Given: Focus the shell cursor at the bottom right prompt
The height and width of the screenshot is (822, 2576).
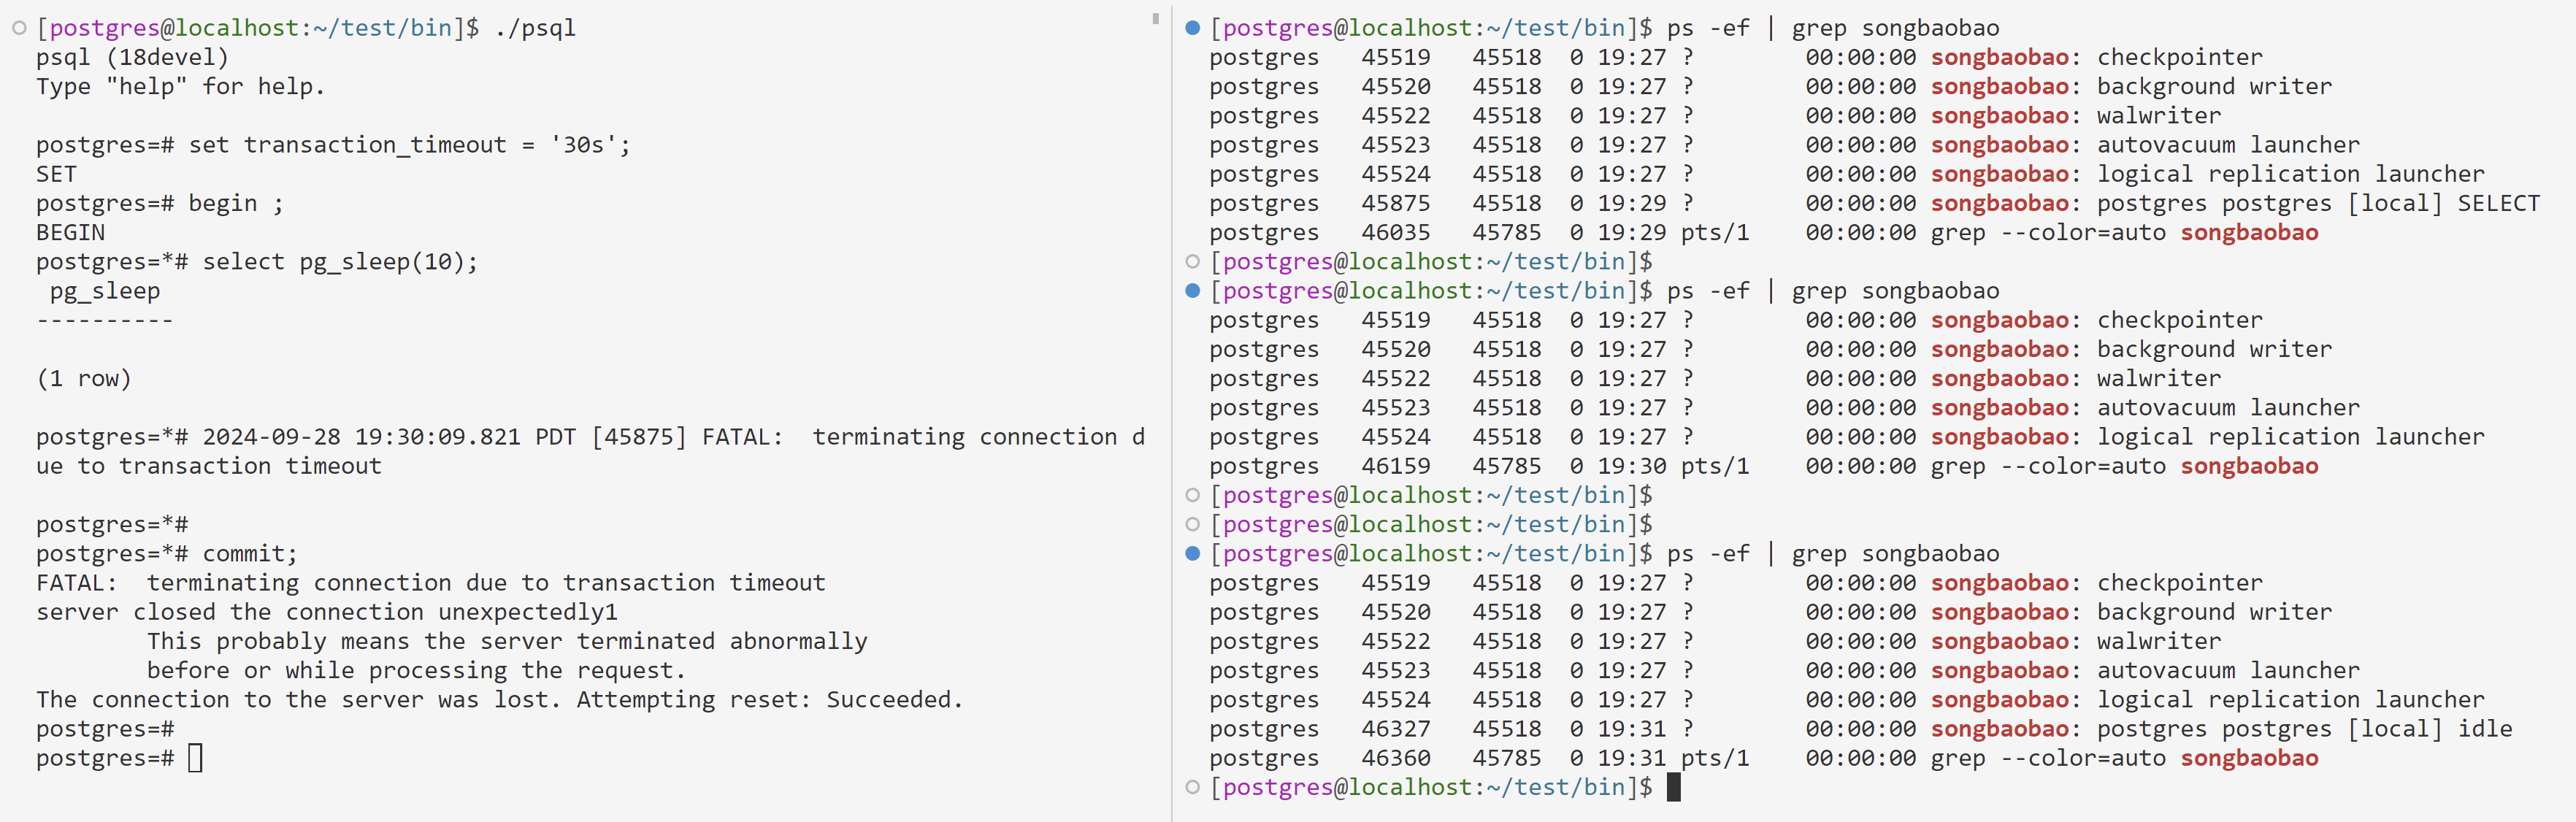Looking at the screenshot, I should click(1674, 787).
